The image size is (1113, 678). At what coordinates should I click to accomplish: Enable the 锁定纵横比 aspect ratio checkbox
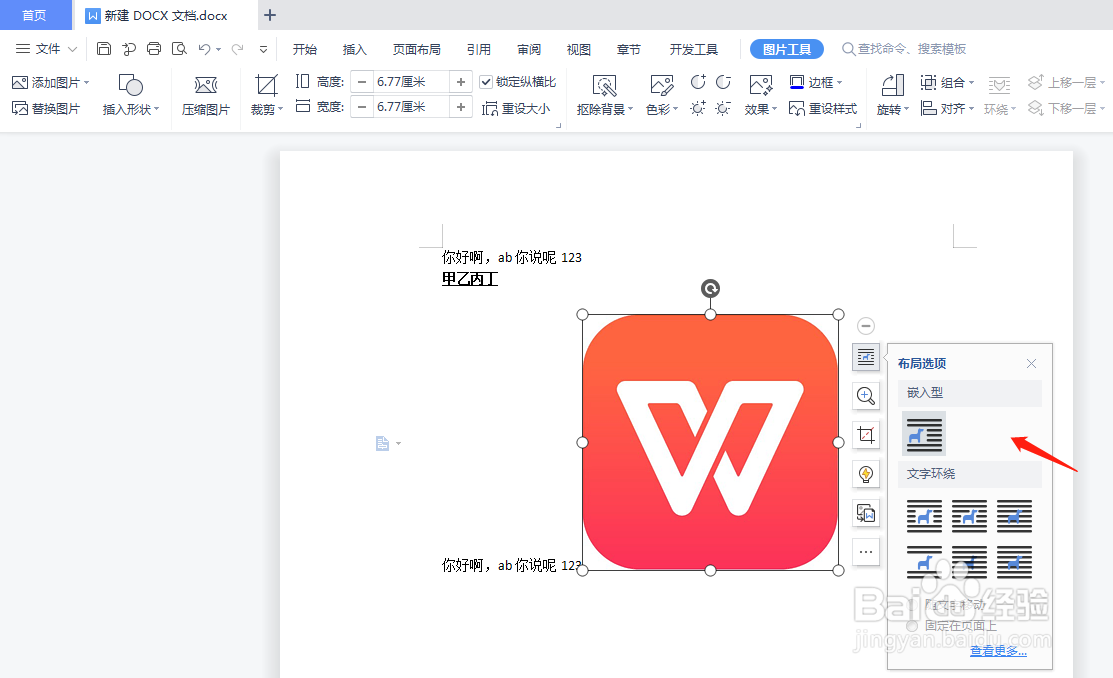(489, 82)
